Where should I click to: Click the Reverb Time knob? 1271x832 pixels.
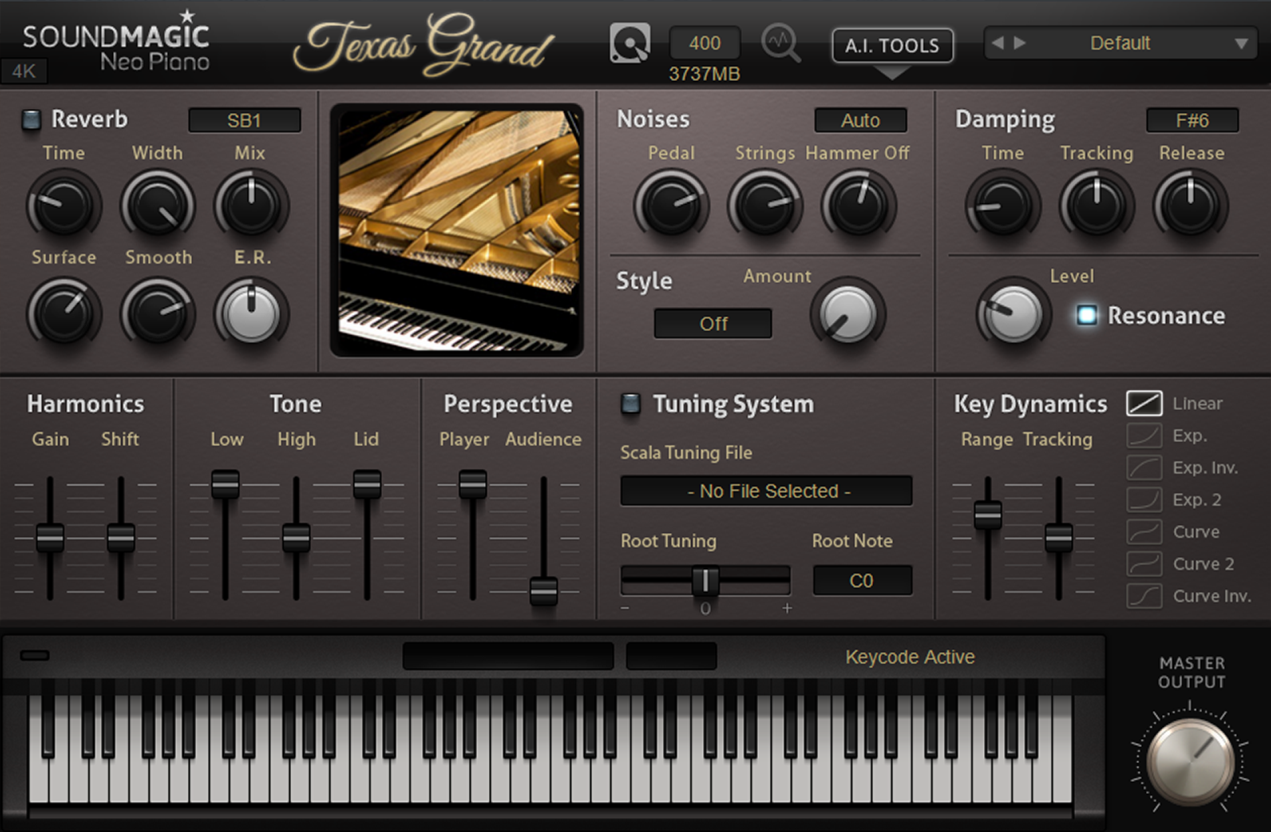(64, 205)
